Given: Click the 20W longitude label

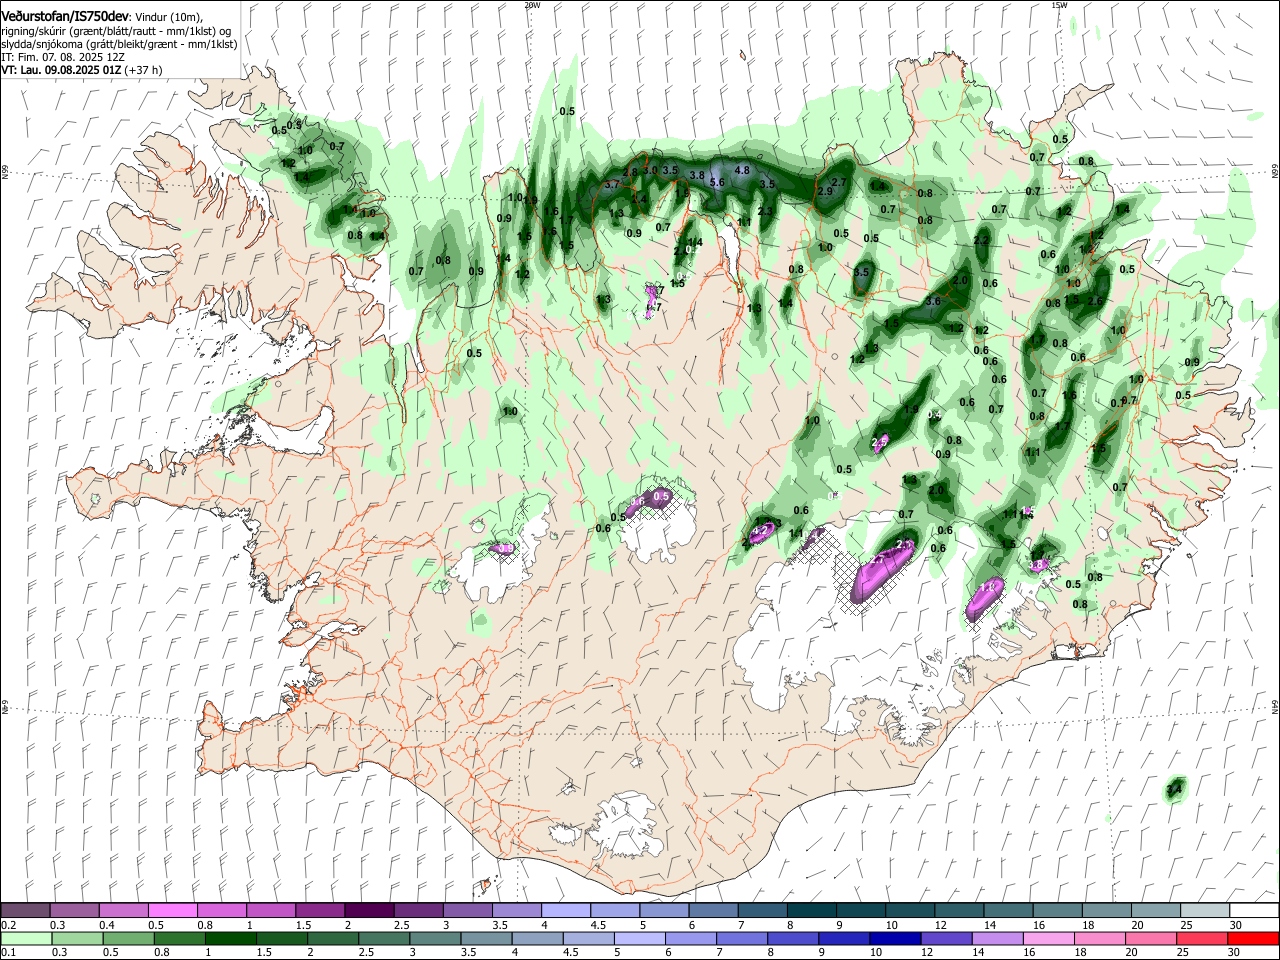Looking at the screenshot, I should [531, 5].
